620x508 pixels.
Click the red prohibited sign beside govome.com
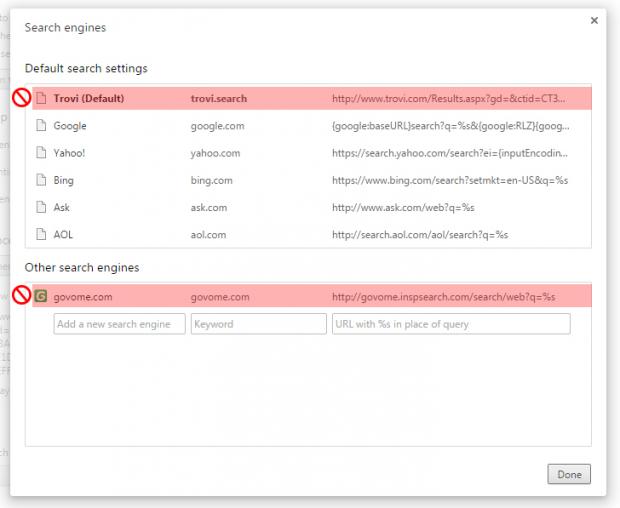click(20, 295)
